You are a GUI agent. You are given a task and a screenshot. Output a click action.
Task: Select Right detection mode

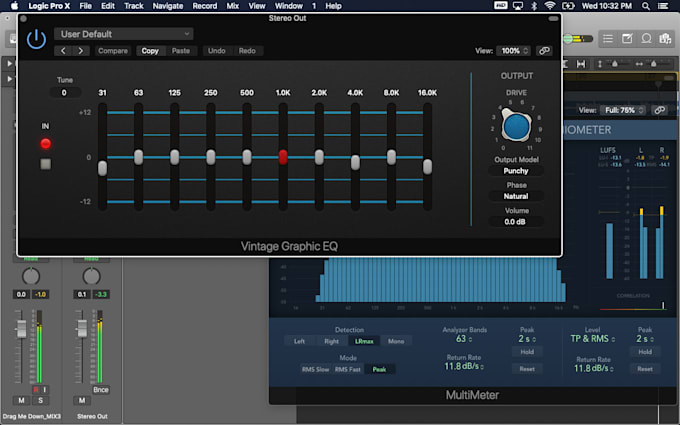tap(332, 341)
